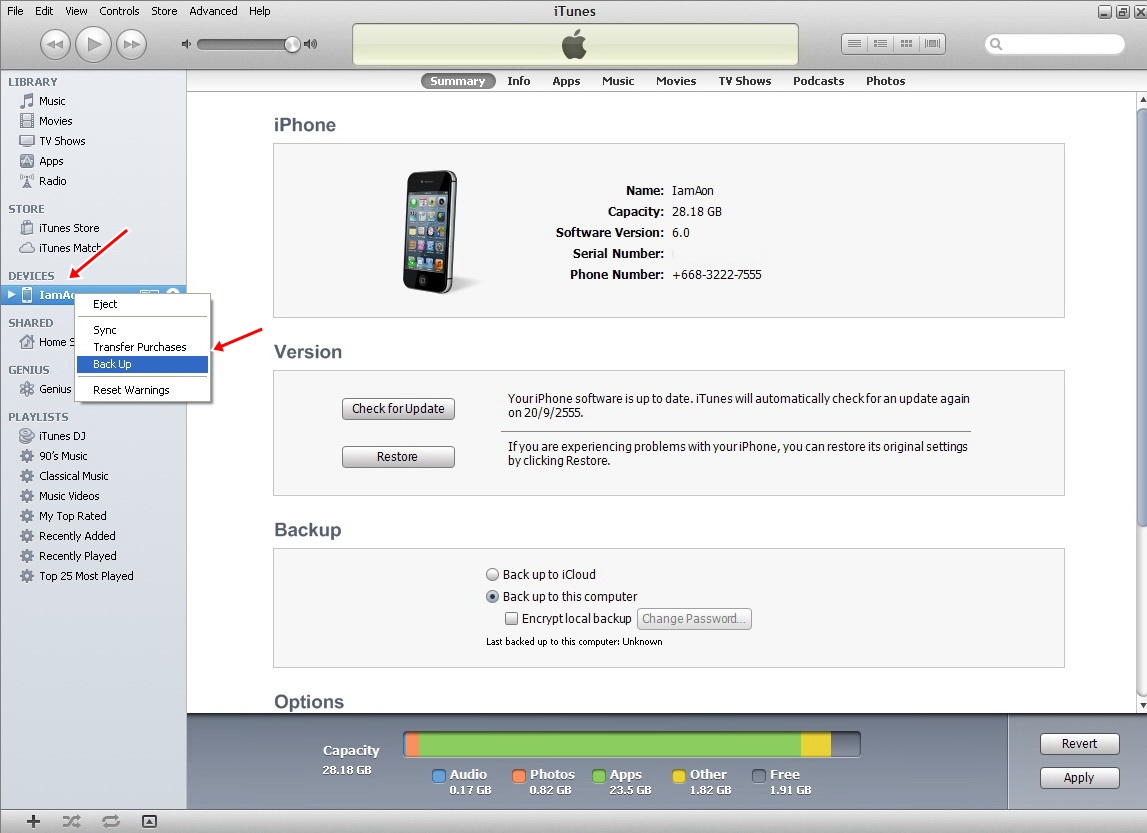Switch to the Movies tab
This screenshot has height=833, width=1147.
coord(676,81)
